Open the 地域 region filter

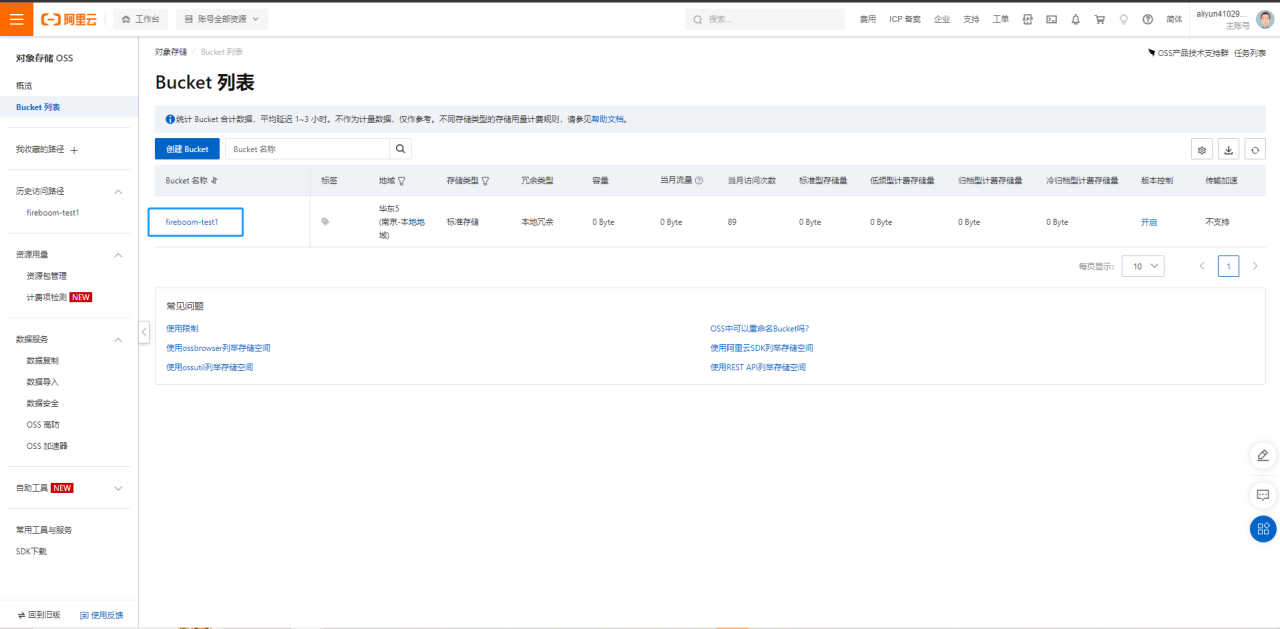[402, 181]
